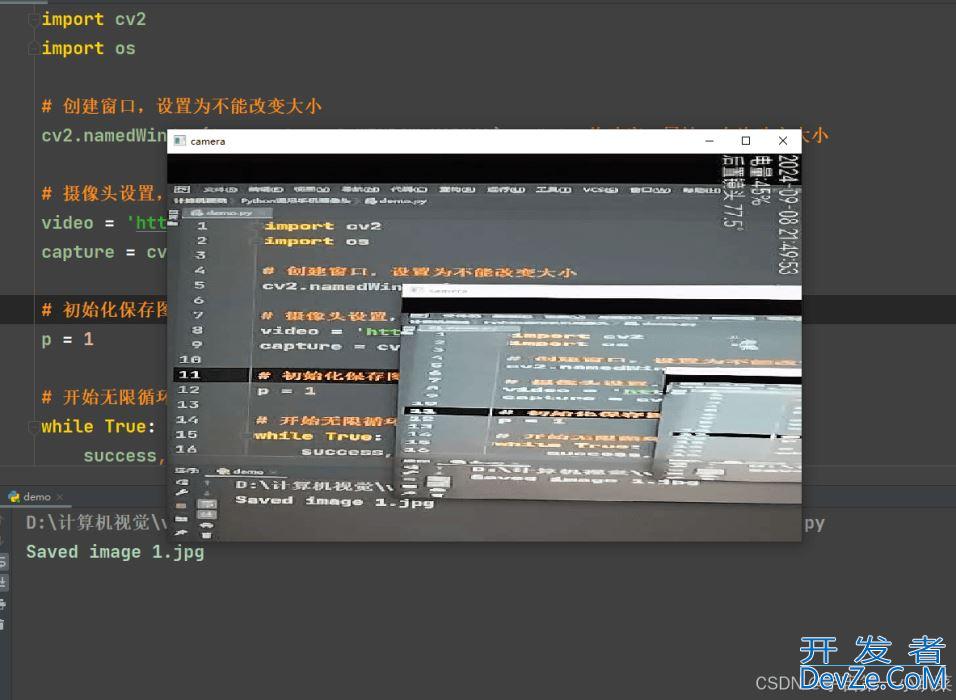The image size is (956, 700).
Task: Close the demo run tab
Action: click(60, 497)
